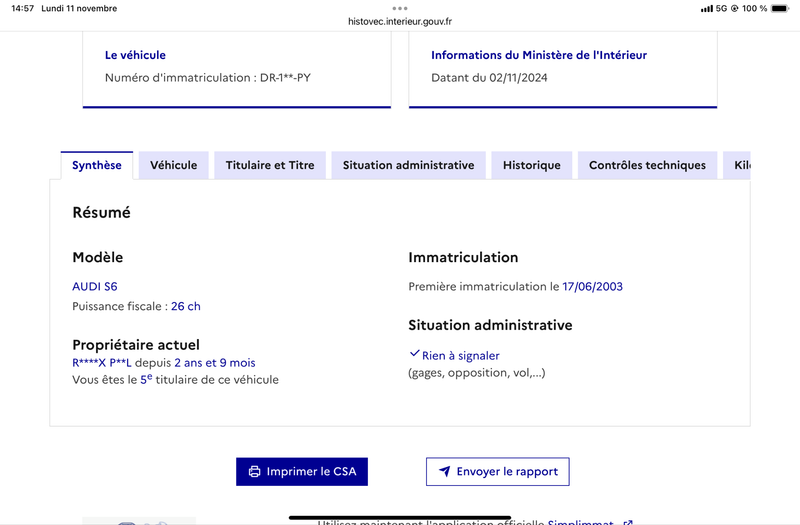The image size is (800, 525).
Task: Click the Imprimer le CSA button
Action: click(302, 471)
